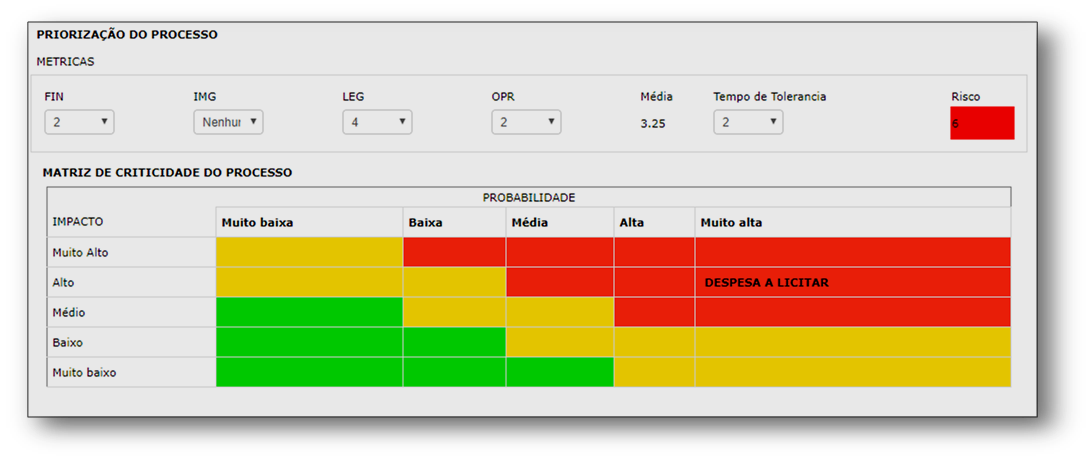
Task: Click green cell at Médio, Muito baixa
Action: (309, 312)
